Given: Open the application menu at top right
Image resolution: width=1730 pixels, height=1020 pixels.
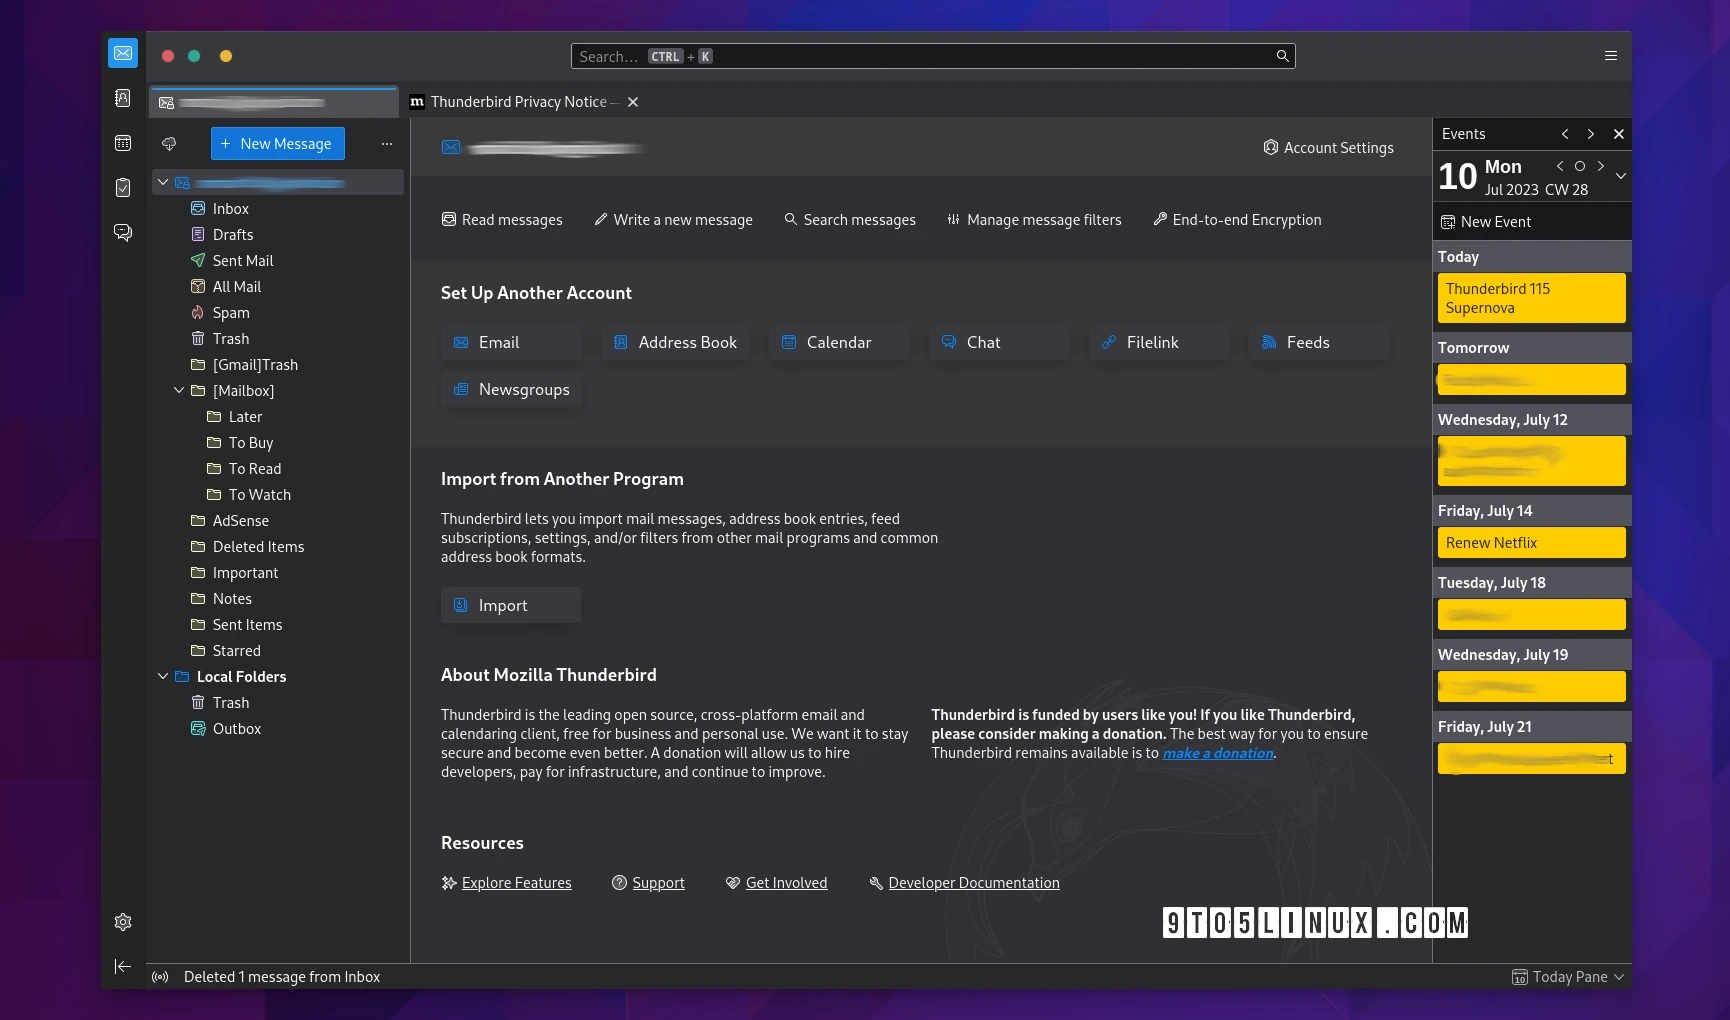Looking at the screenshot, I should (x=1611, y=55).
